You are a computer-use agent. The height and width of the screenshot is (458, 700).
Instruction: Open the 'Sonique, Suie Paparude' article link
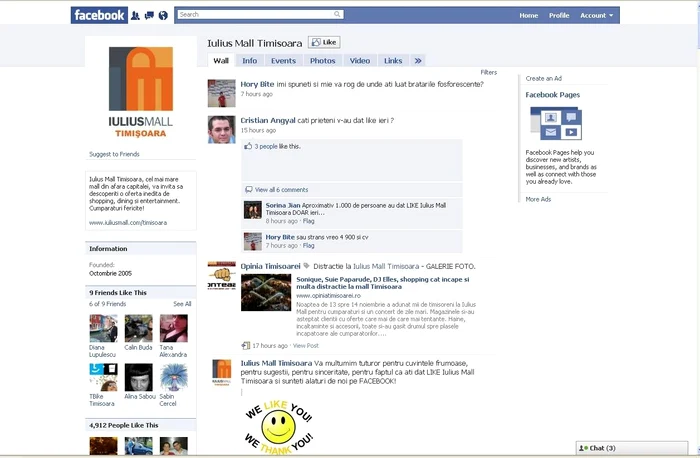coord(383,283)
